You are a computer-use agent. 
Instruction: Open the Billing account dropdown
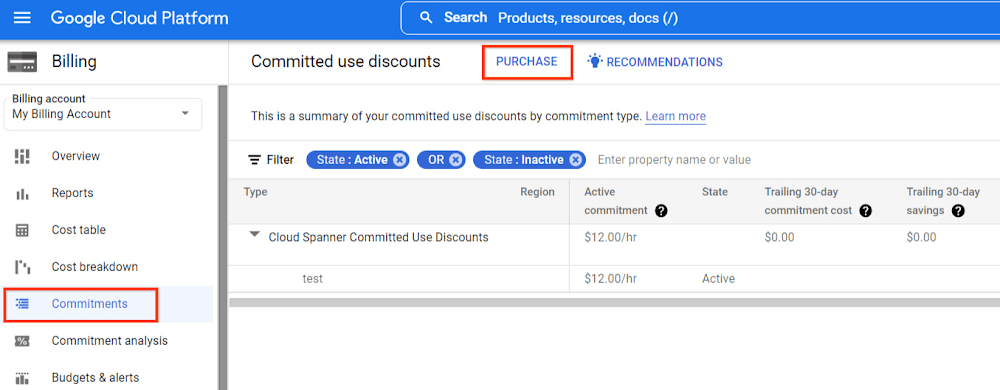(103, 113)
